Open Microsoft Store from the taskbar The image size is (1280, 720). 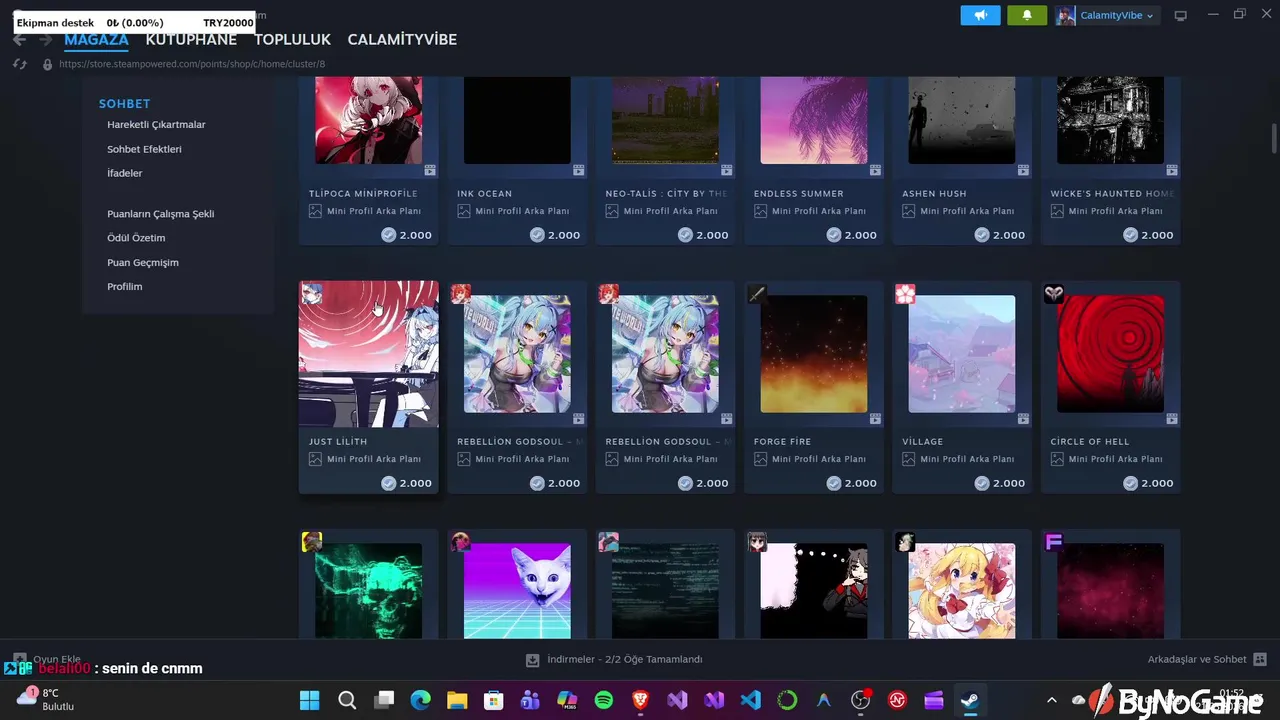[x=493, y=700]
